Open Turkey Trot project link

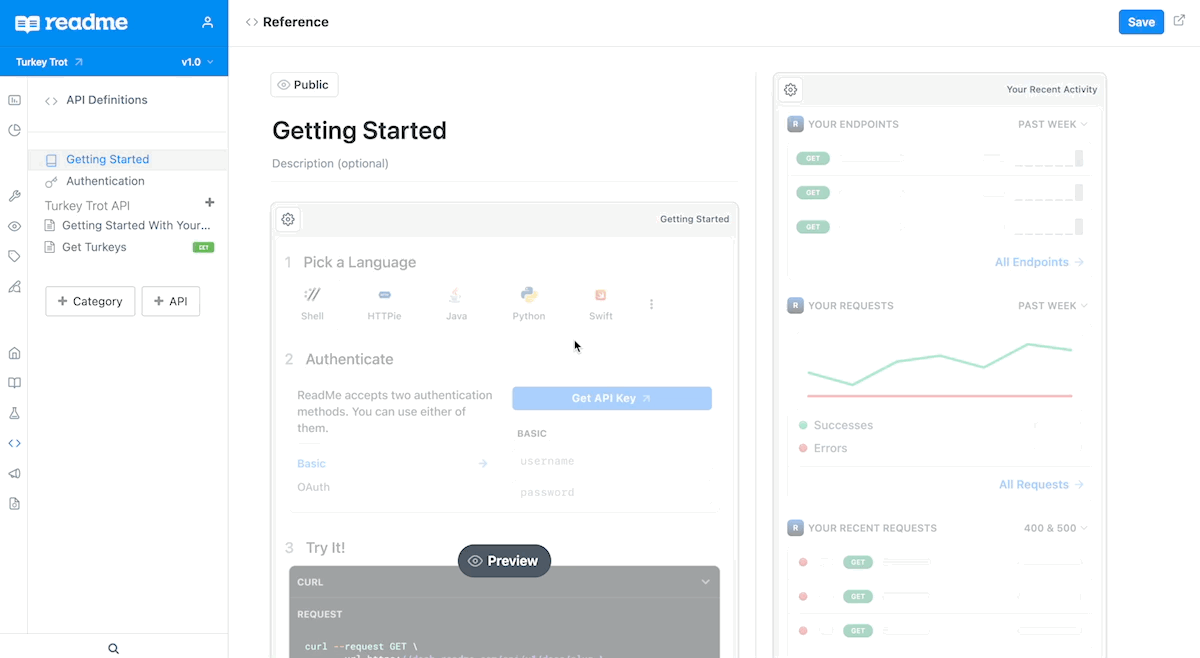click(50, 62)
